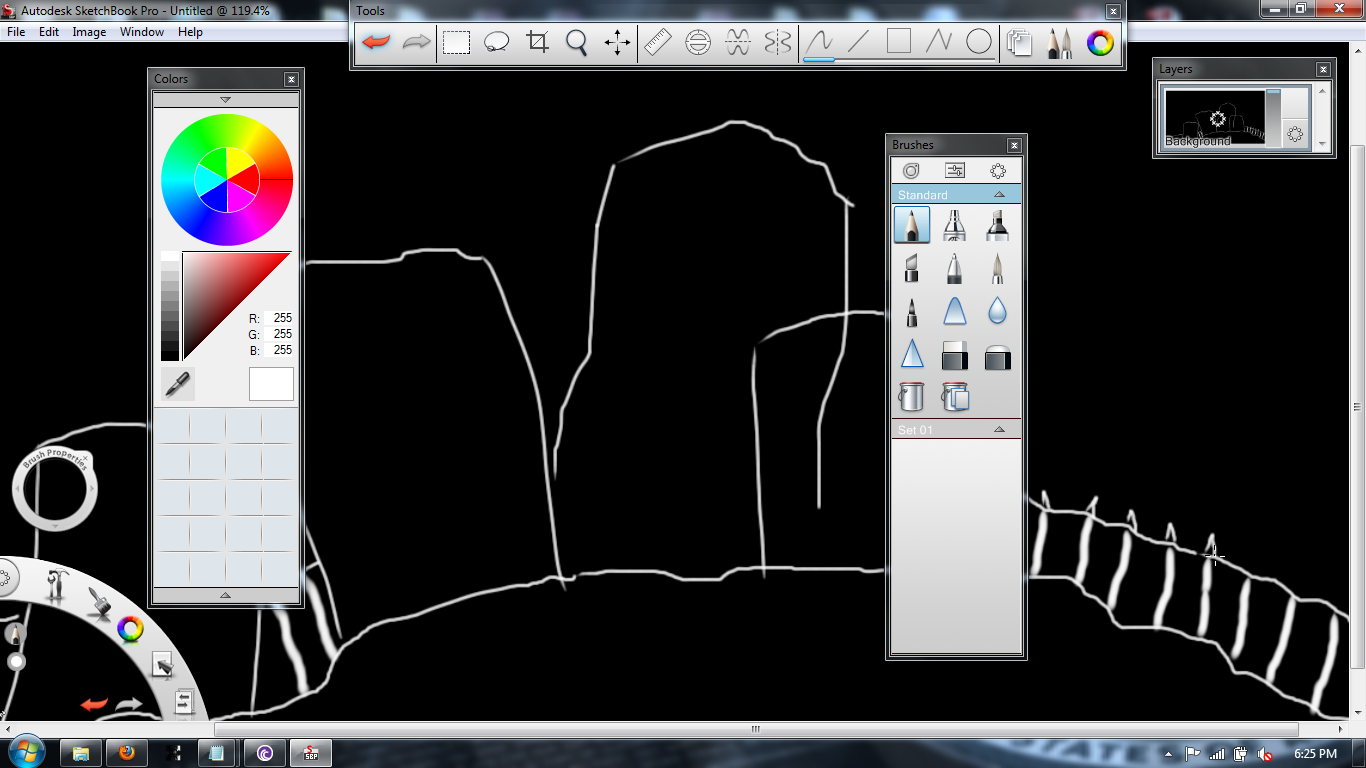Select the pointed triangle Sharpen brush

(911, 354)
